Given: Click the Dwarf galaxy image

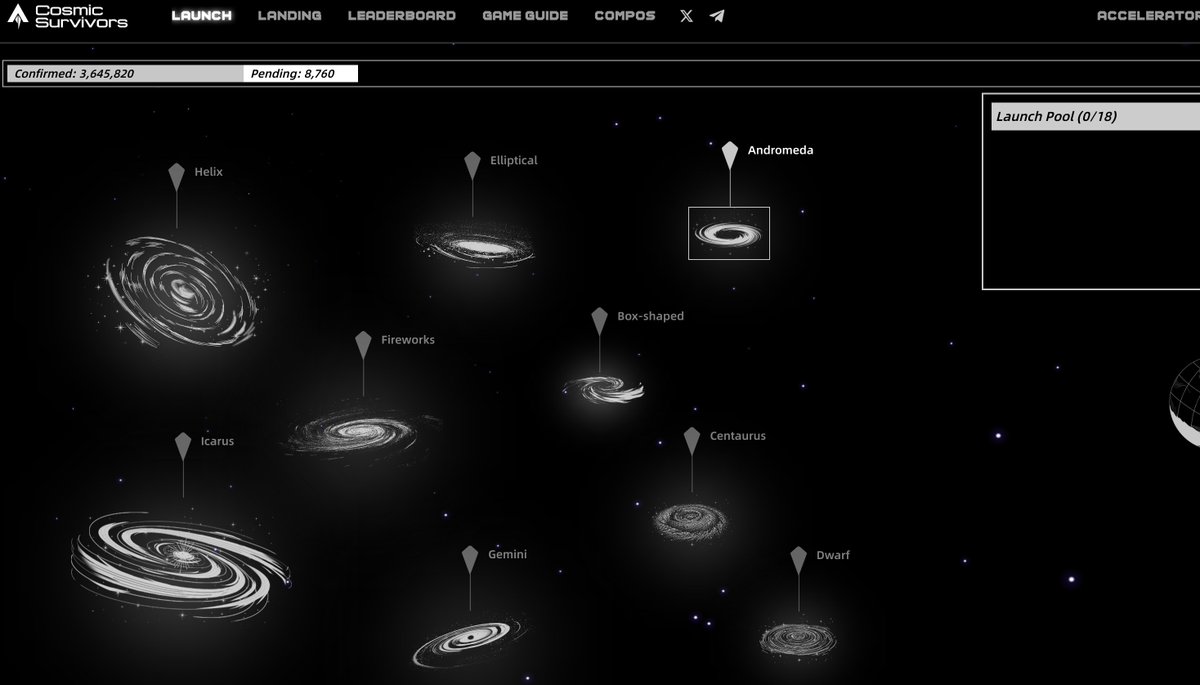Looking at the screenshot, I should click(x=797, y=637).
